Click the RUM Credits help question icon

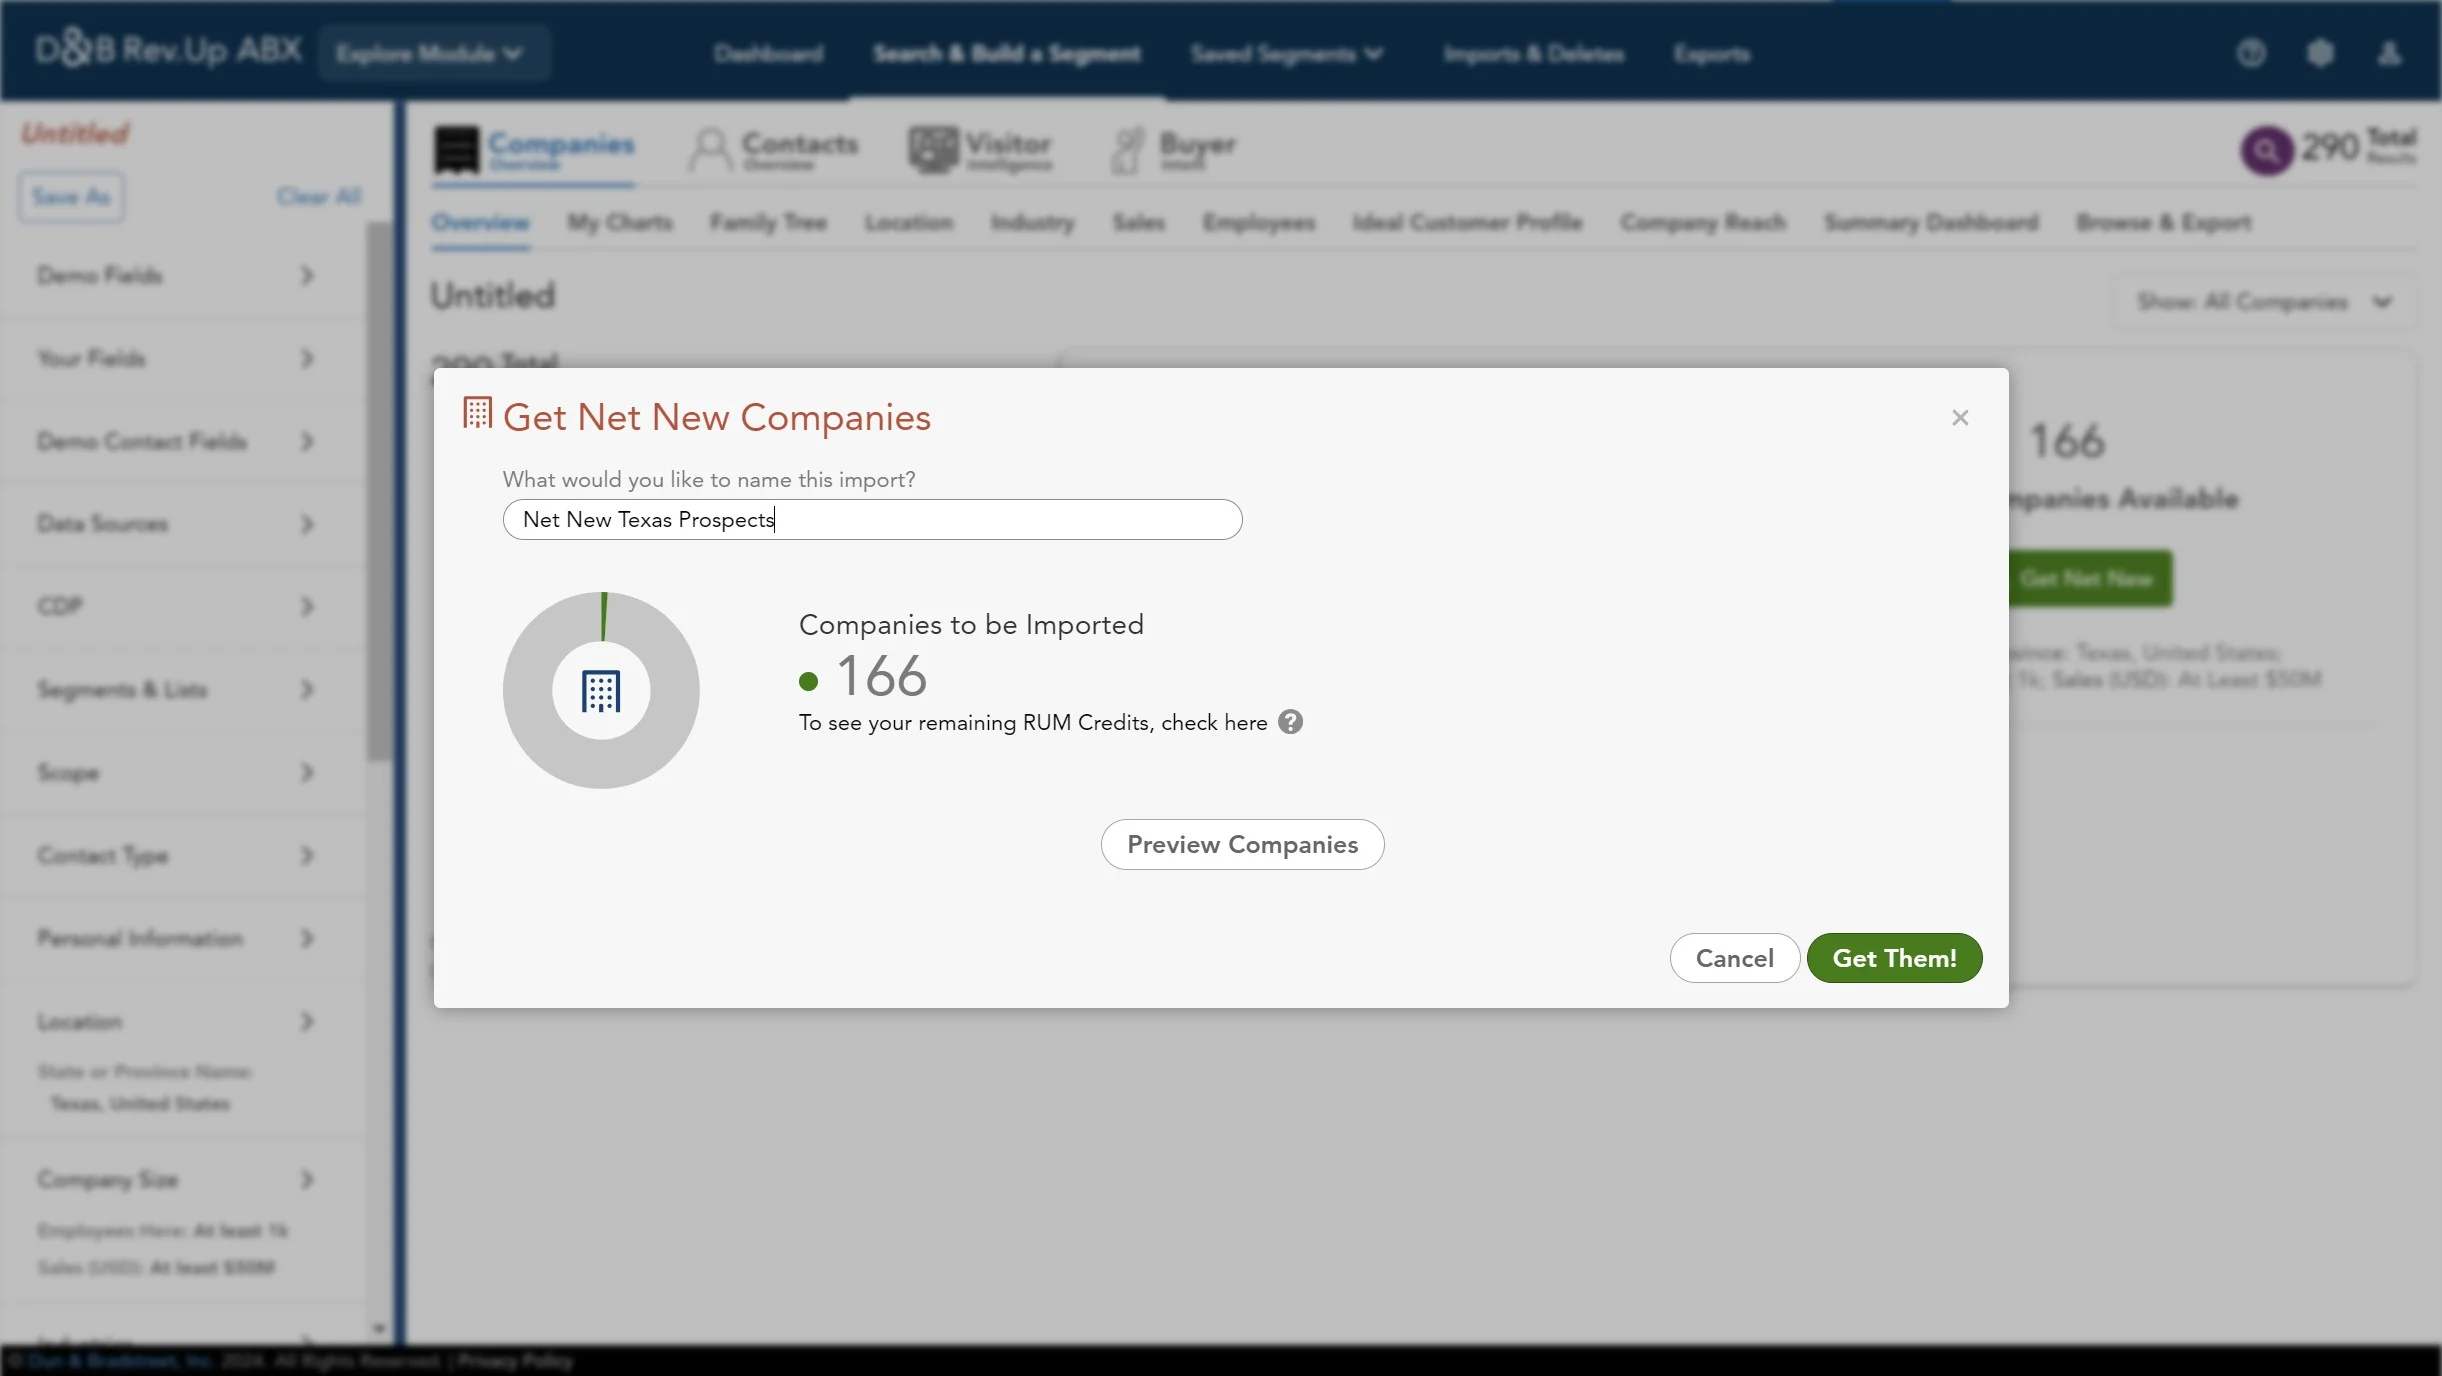click(1290, 722)
